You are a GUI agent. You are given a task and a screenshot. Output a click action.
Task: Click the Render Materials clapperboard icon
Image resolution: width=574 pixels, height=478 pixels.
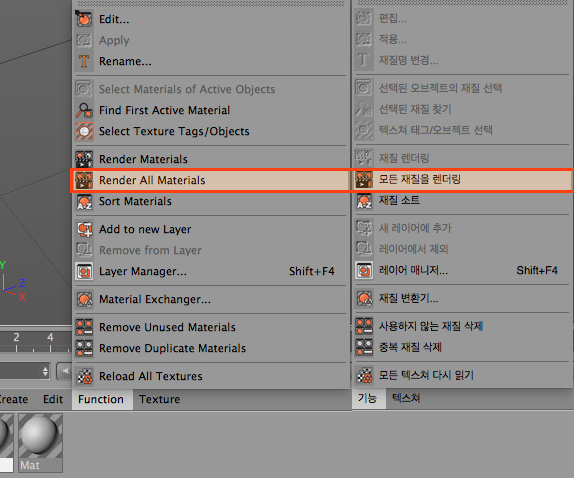pyautogui.click(x=84, y=159)
